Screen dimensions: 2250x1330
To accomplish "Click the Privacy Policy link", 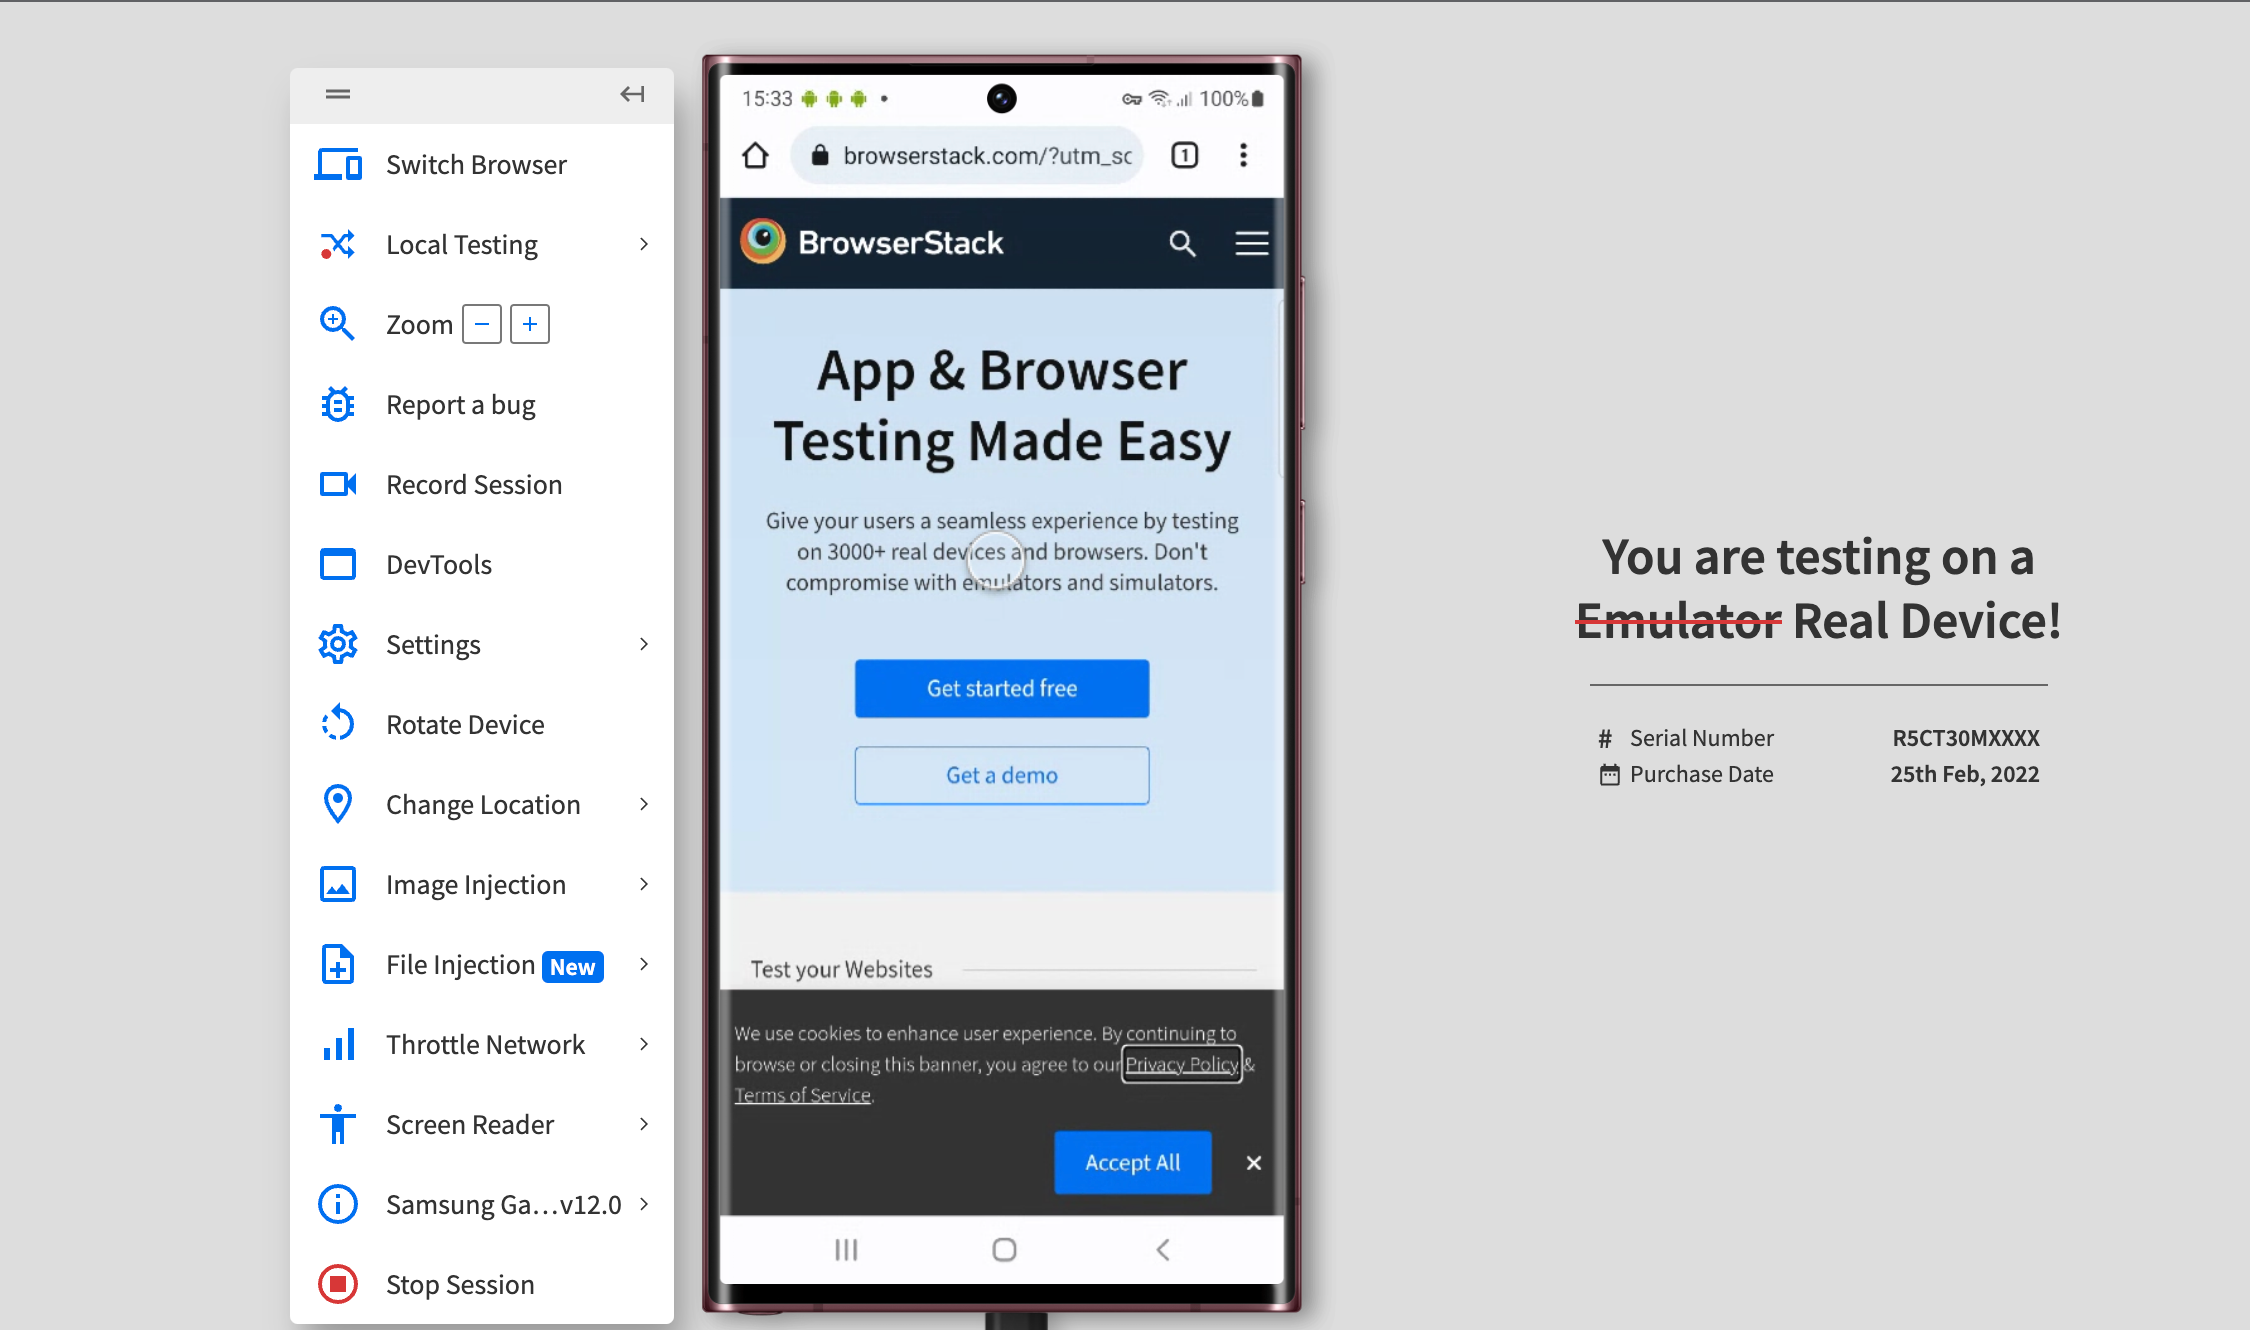I will click(1180, 1064).
